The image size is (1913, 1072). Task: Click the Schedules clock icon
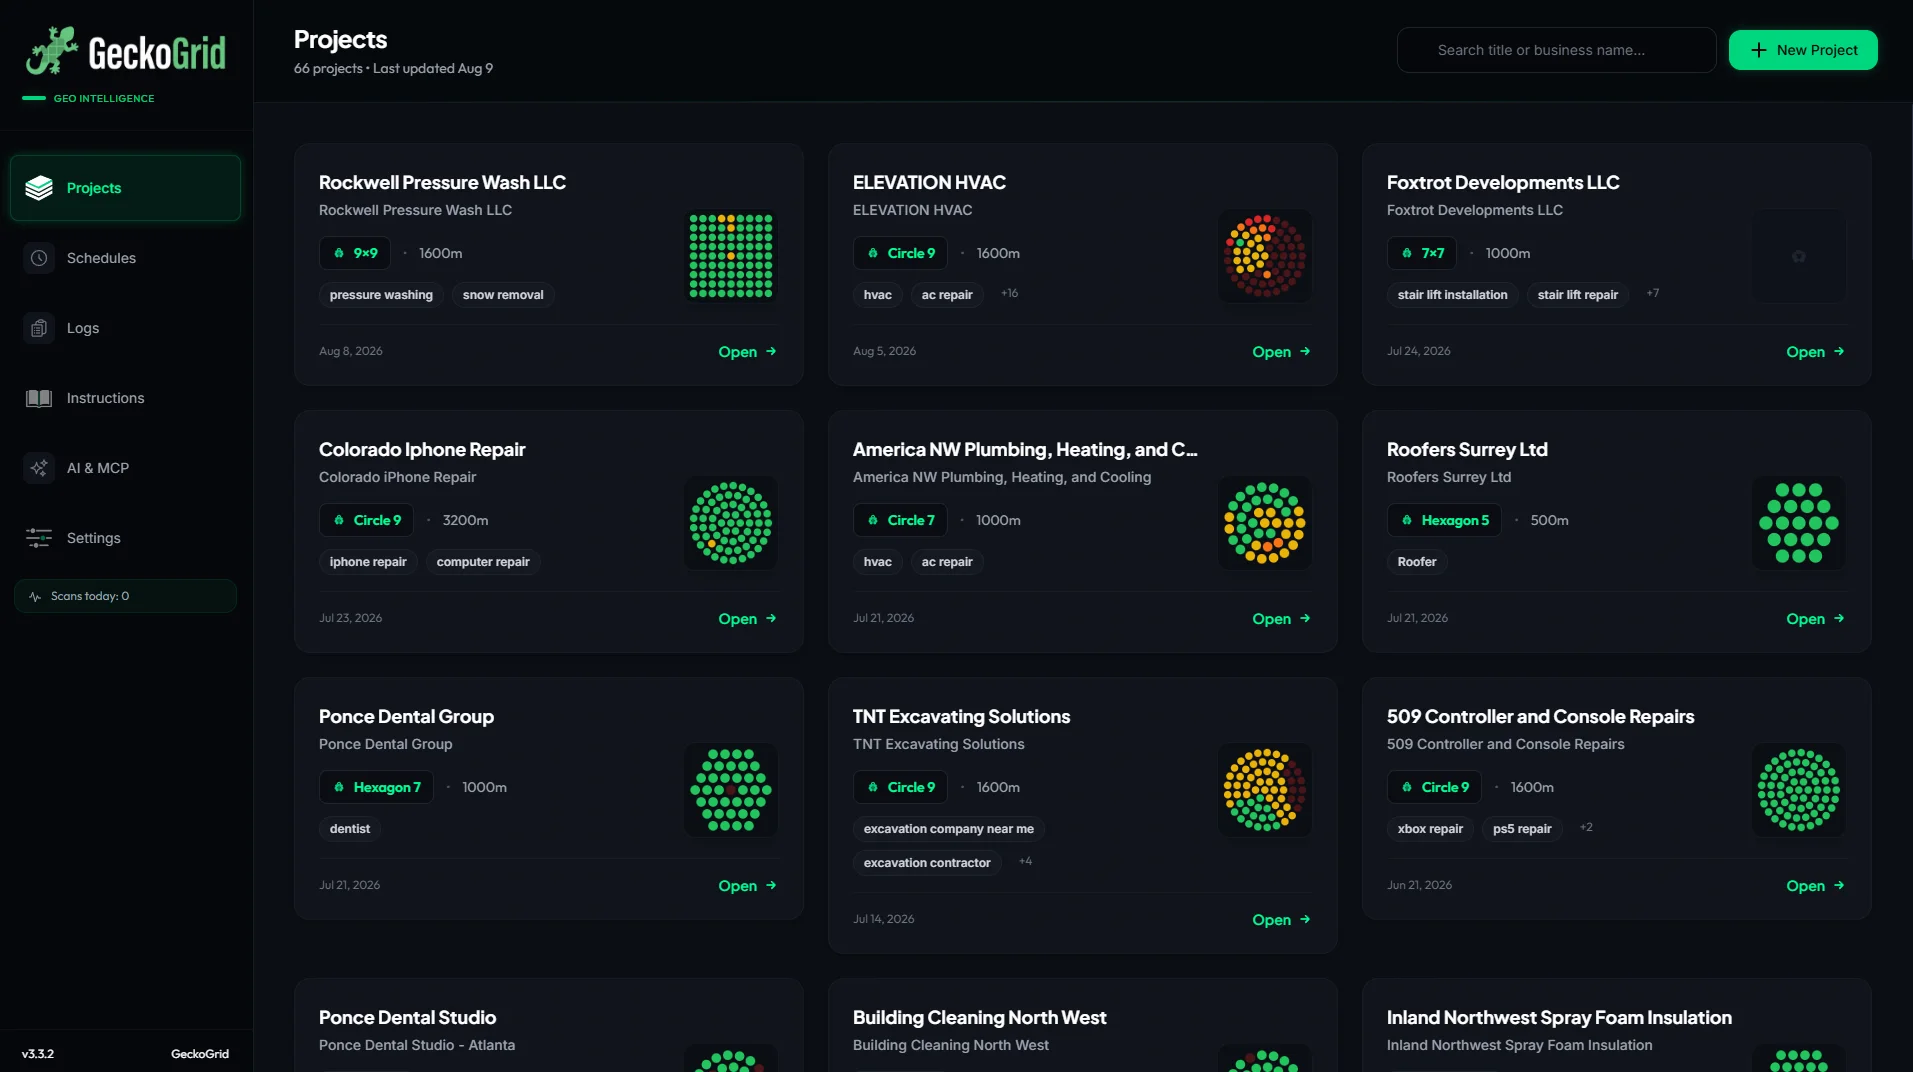click(39, 258)
